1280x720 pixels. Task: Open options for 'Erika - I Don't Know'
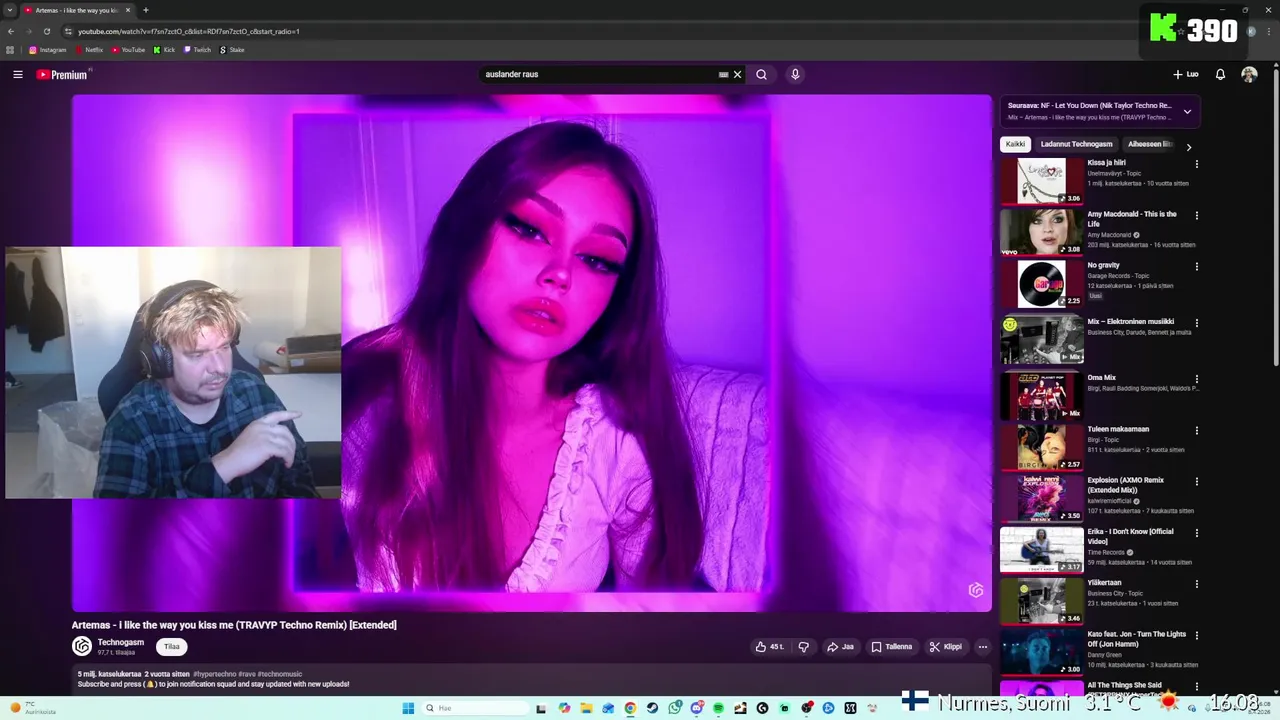[x=1196, y=533]
